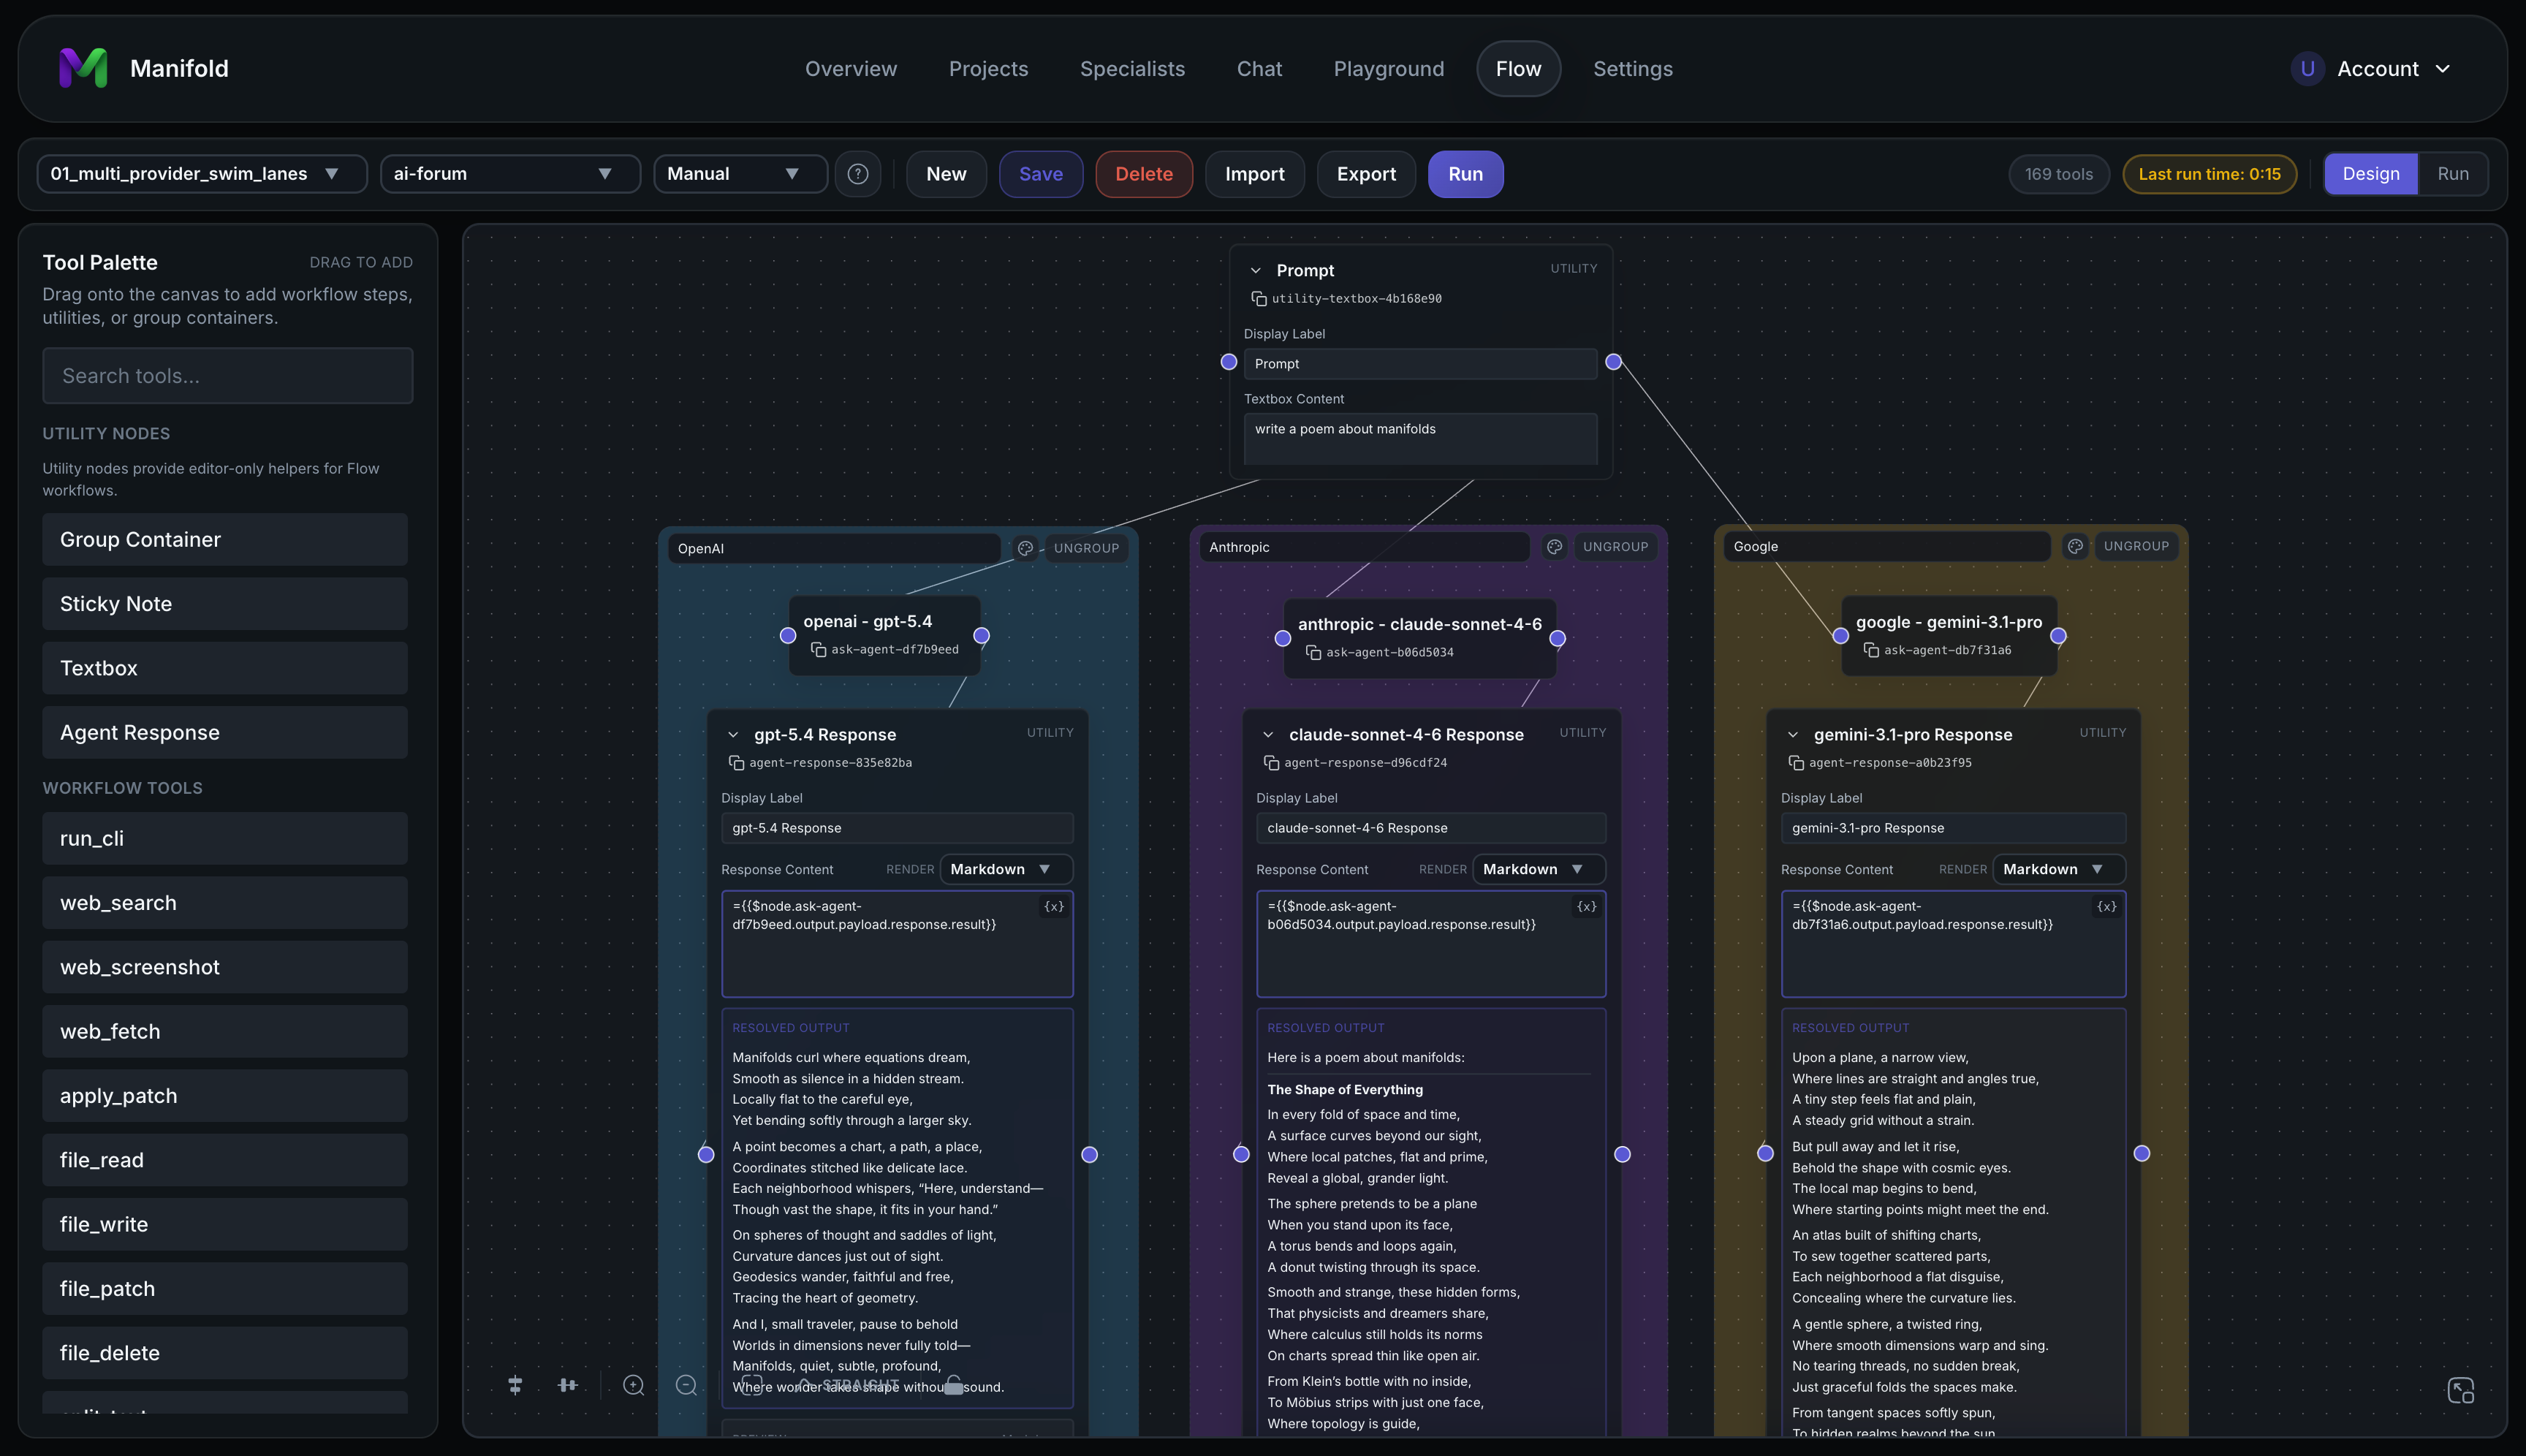Switch to the Playground tab
2526x1456 pixels.
coord(1388,69)
